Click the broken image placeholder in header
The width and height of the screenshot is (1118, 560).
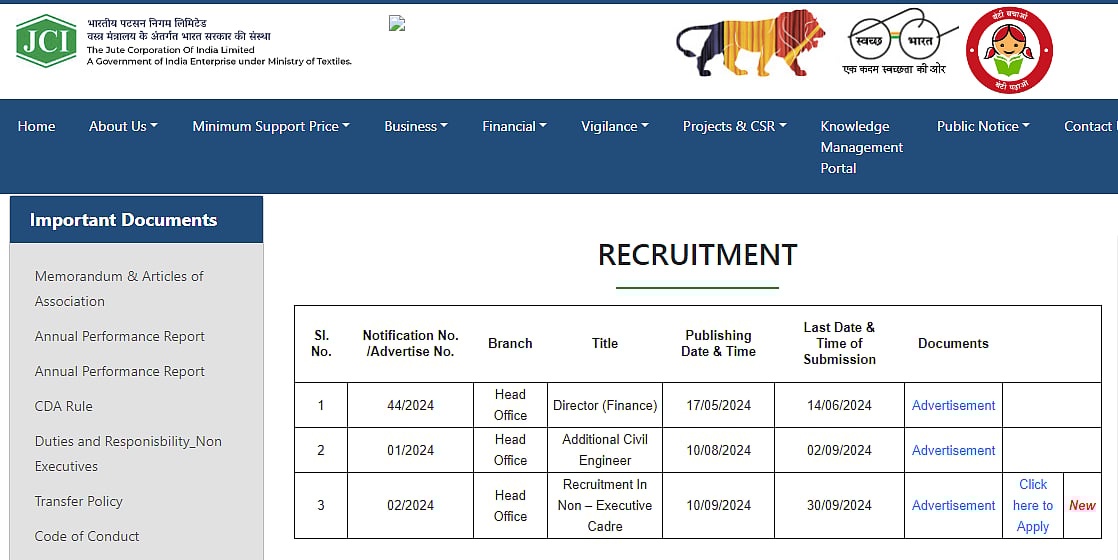(397, 24)
